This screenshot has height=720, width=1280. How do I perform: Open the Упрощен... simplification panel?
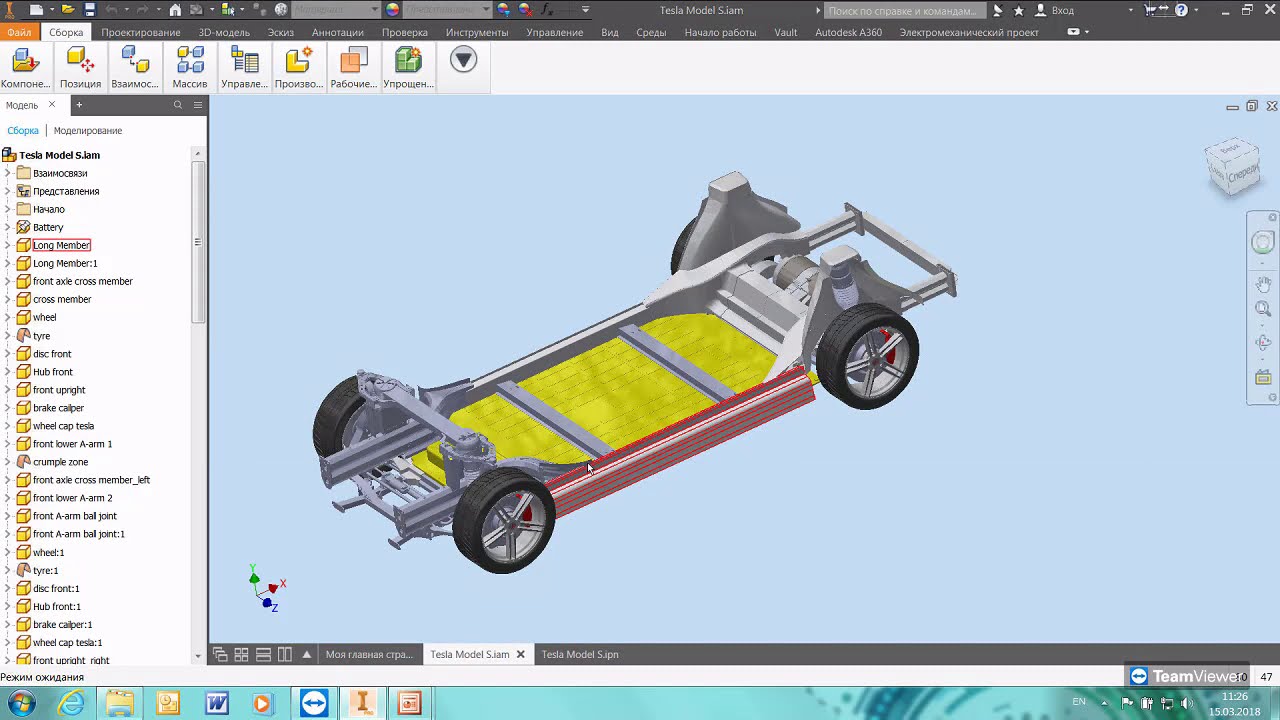[408, 68]
